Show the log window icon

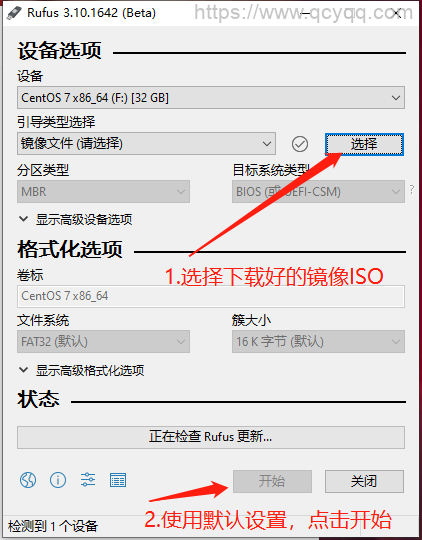[118, 480]
